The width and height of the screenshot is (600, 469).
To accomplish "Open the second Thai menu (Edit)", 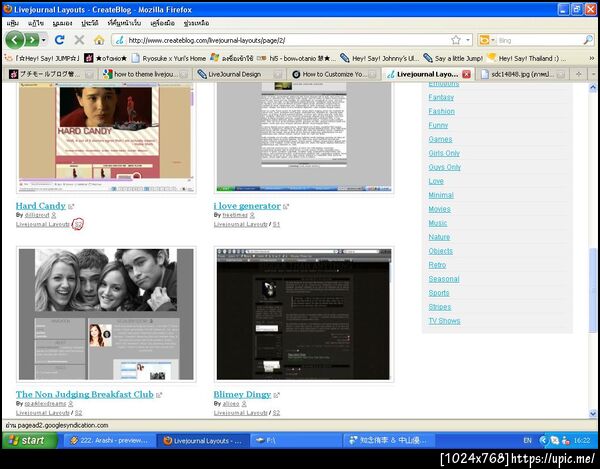I will tap(36, 23).
